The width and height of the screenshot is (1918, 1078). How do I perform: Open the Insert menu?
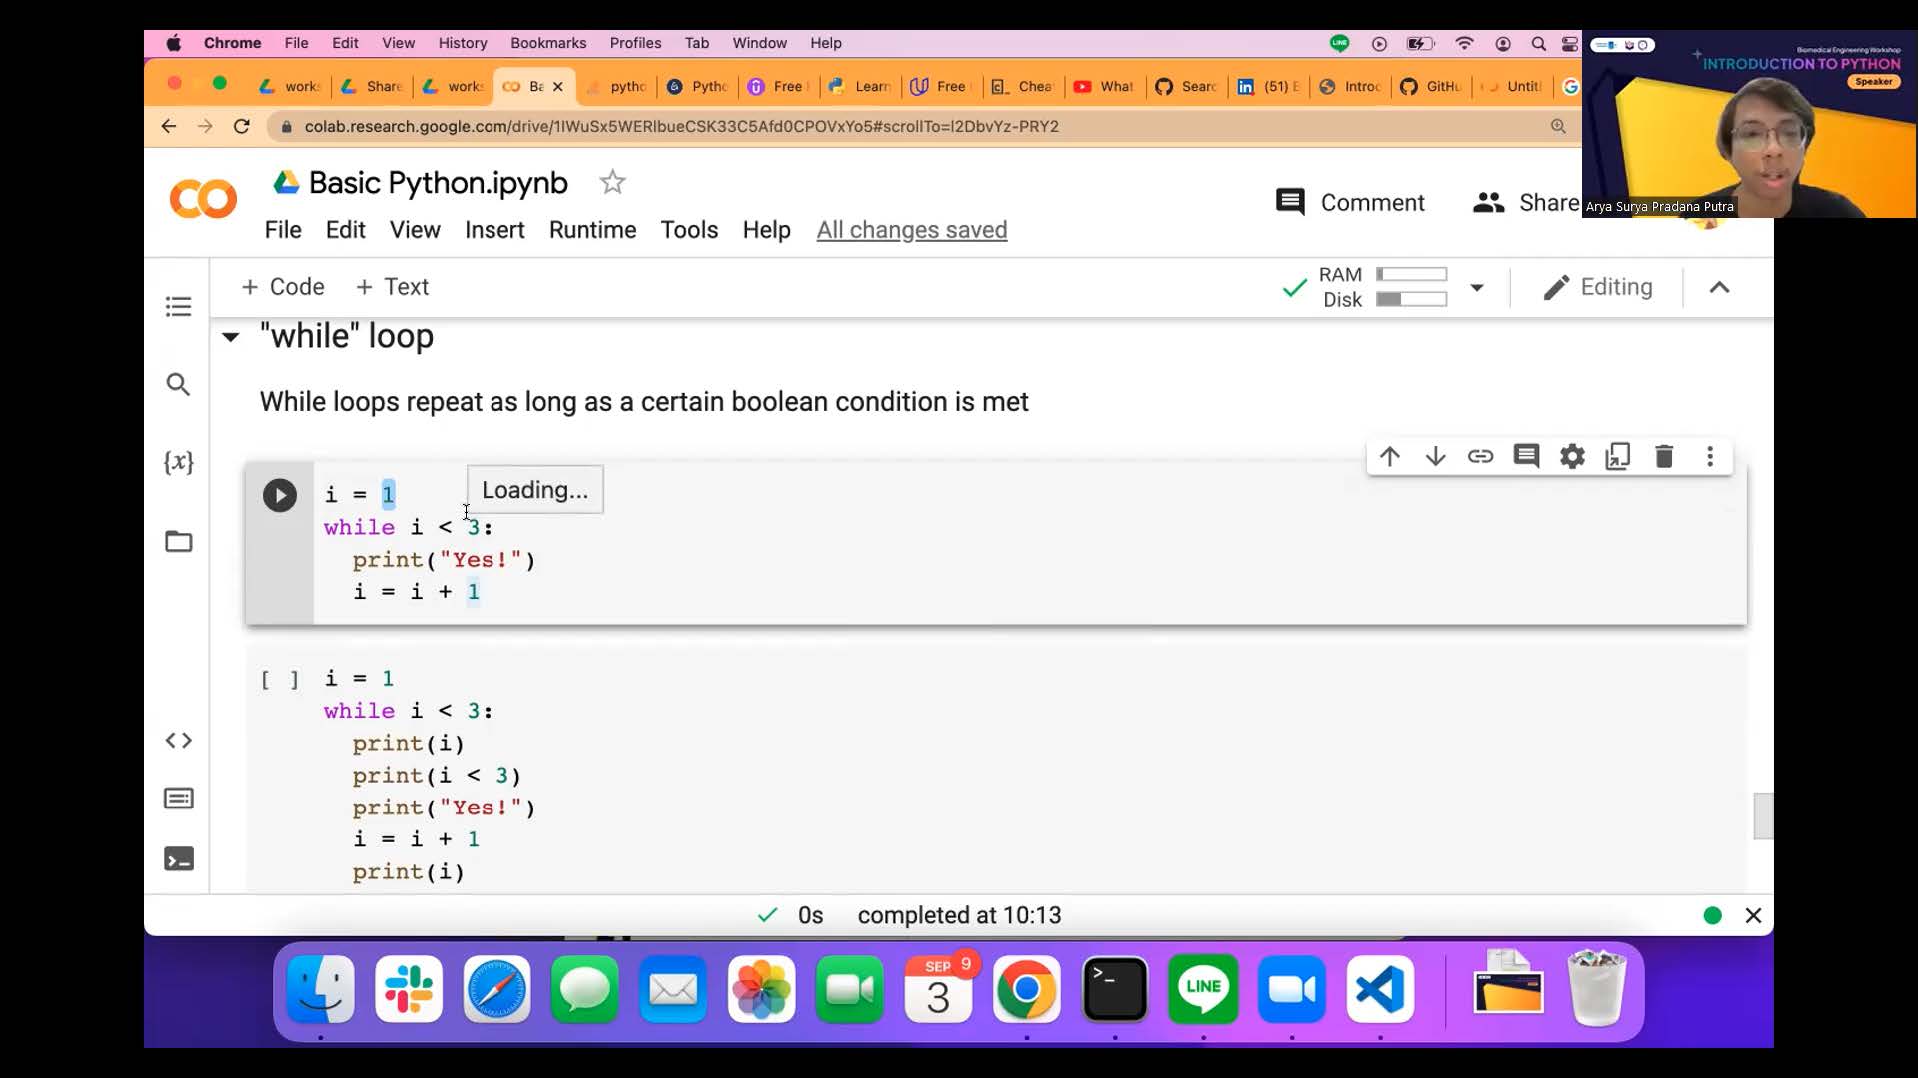[x=494, y=230]
